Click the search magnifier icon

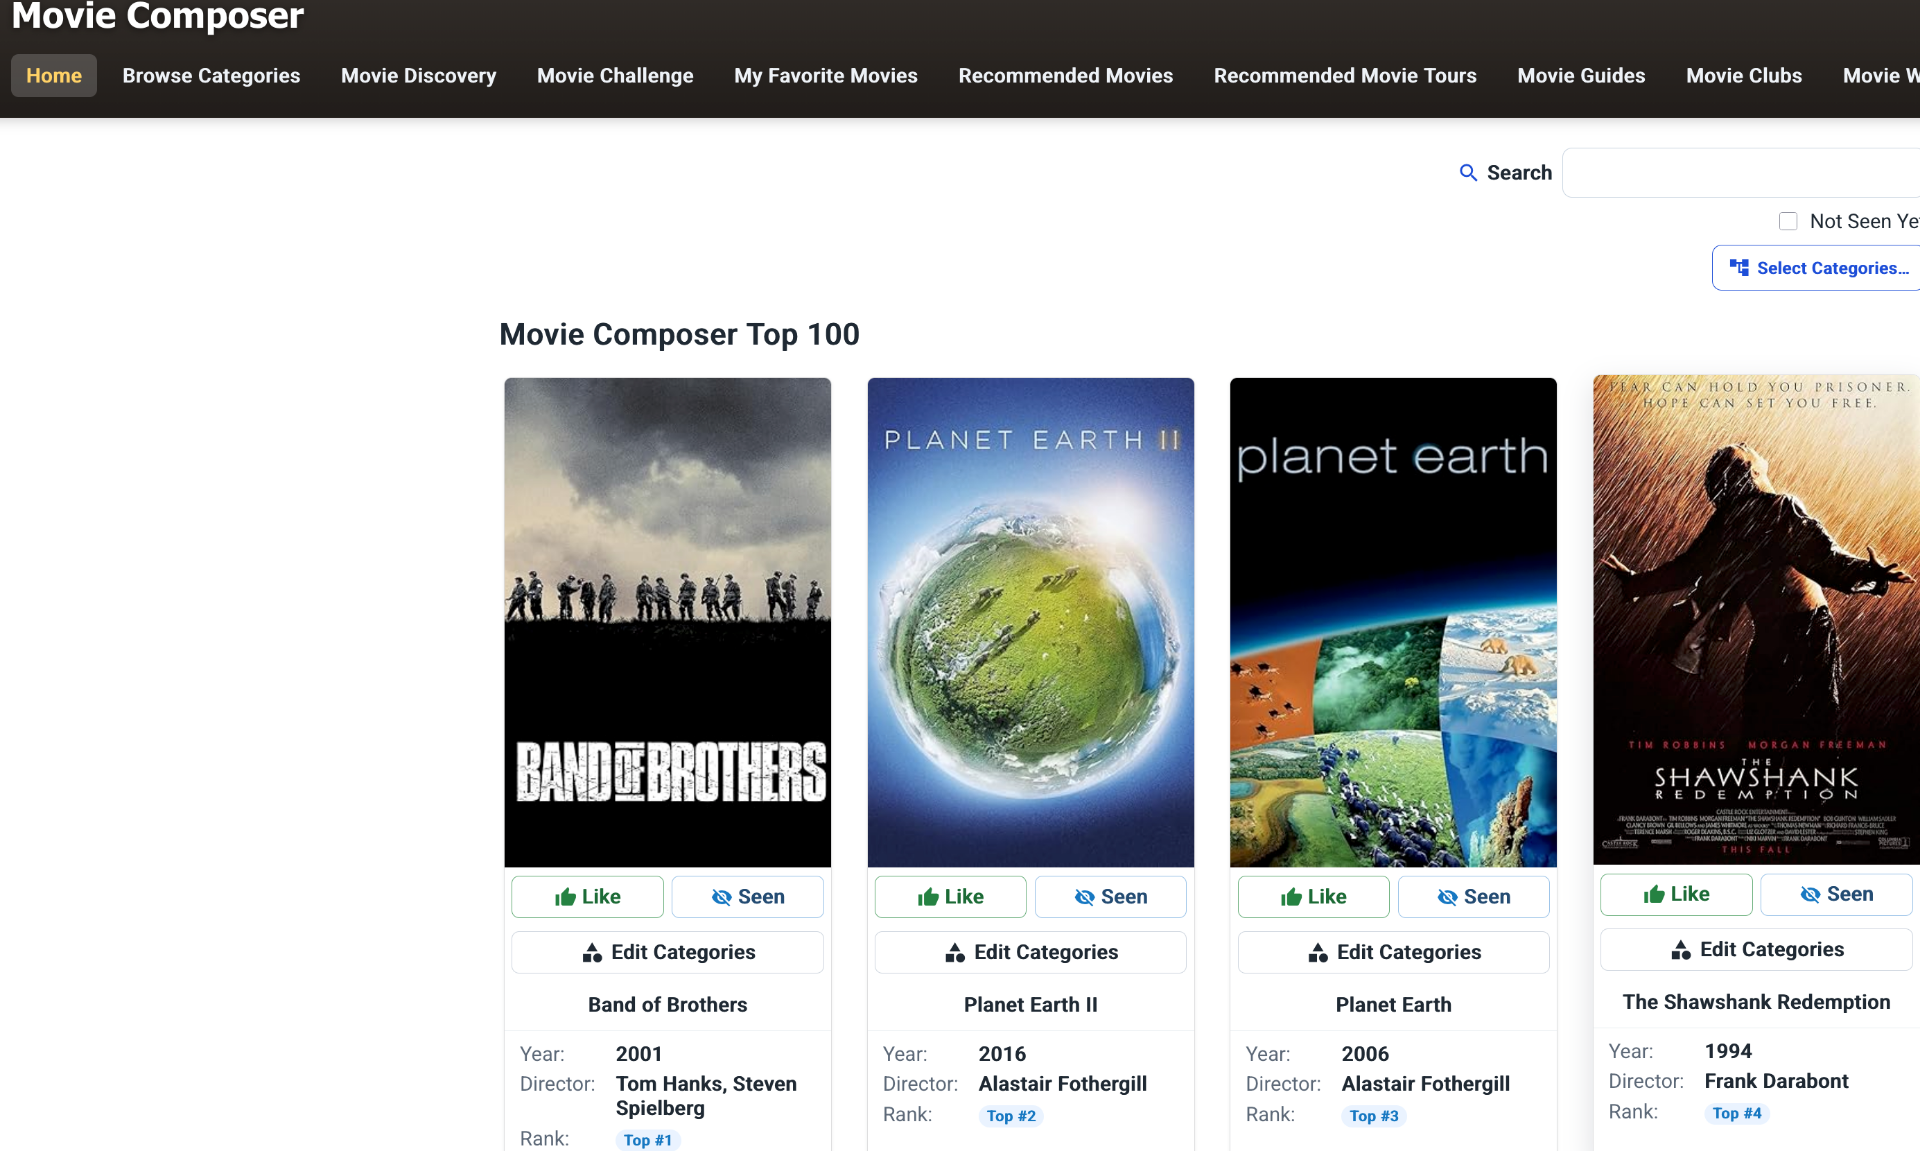coord(1468,173)
